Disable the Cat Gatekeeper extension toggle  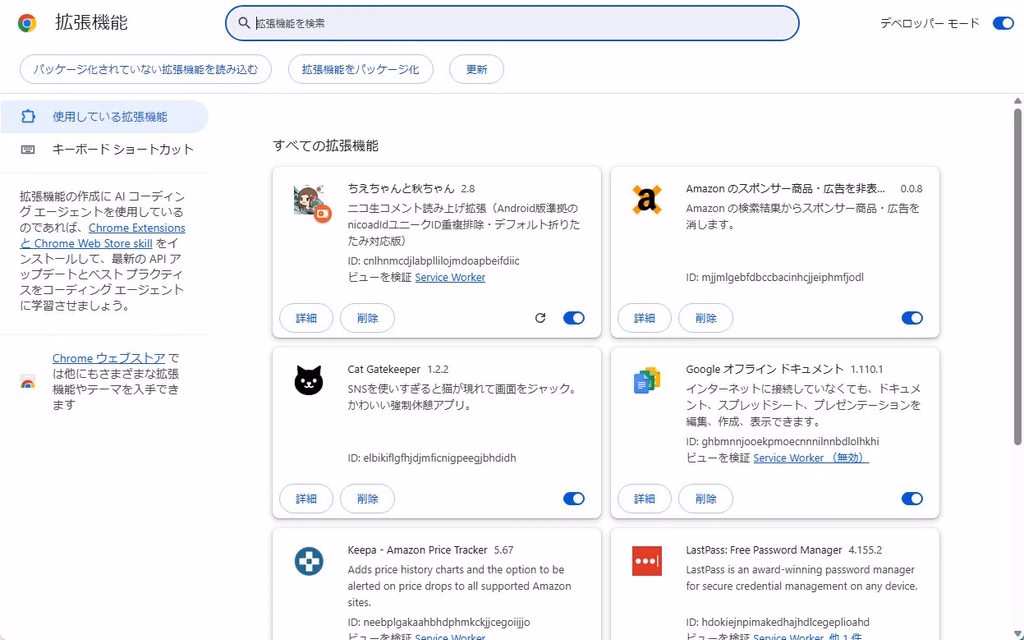pos(574,499)
